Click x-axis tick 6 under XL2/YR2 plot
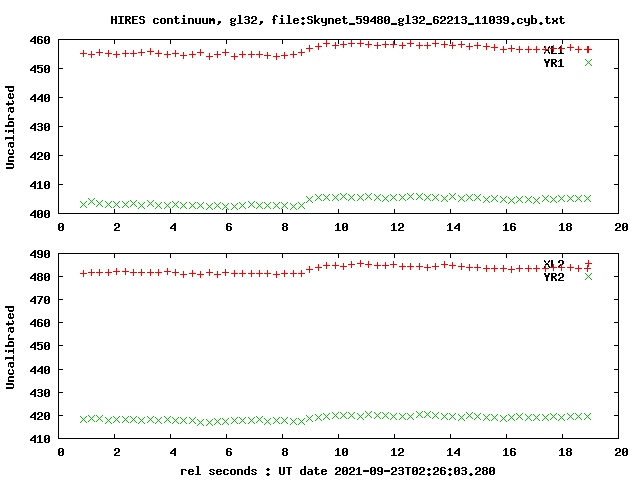Viewport: 640px width, 480px height. pyautogui.click(x=229, y=452)
